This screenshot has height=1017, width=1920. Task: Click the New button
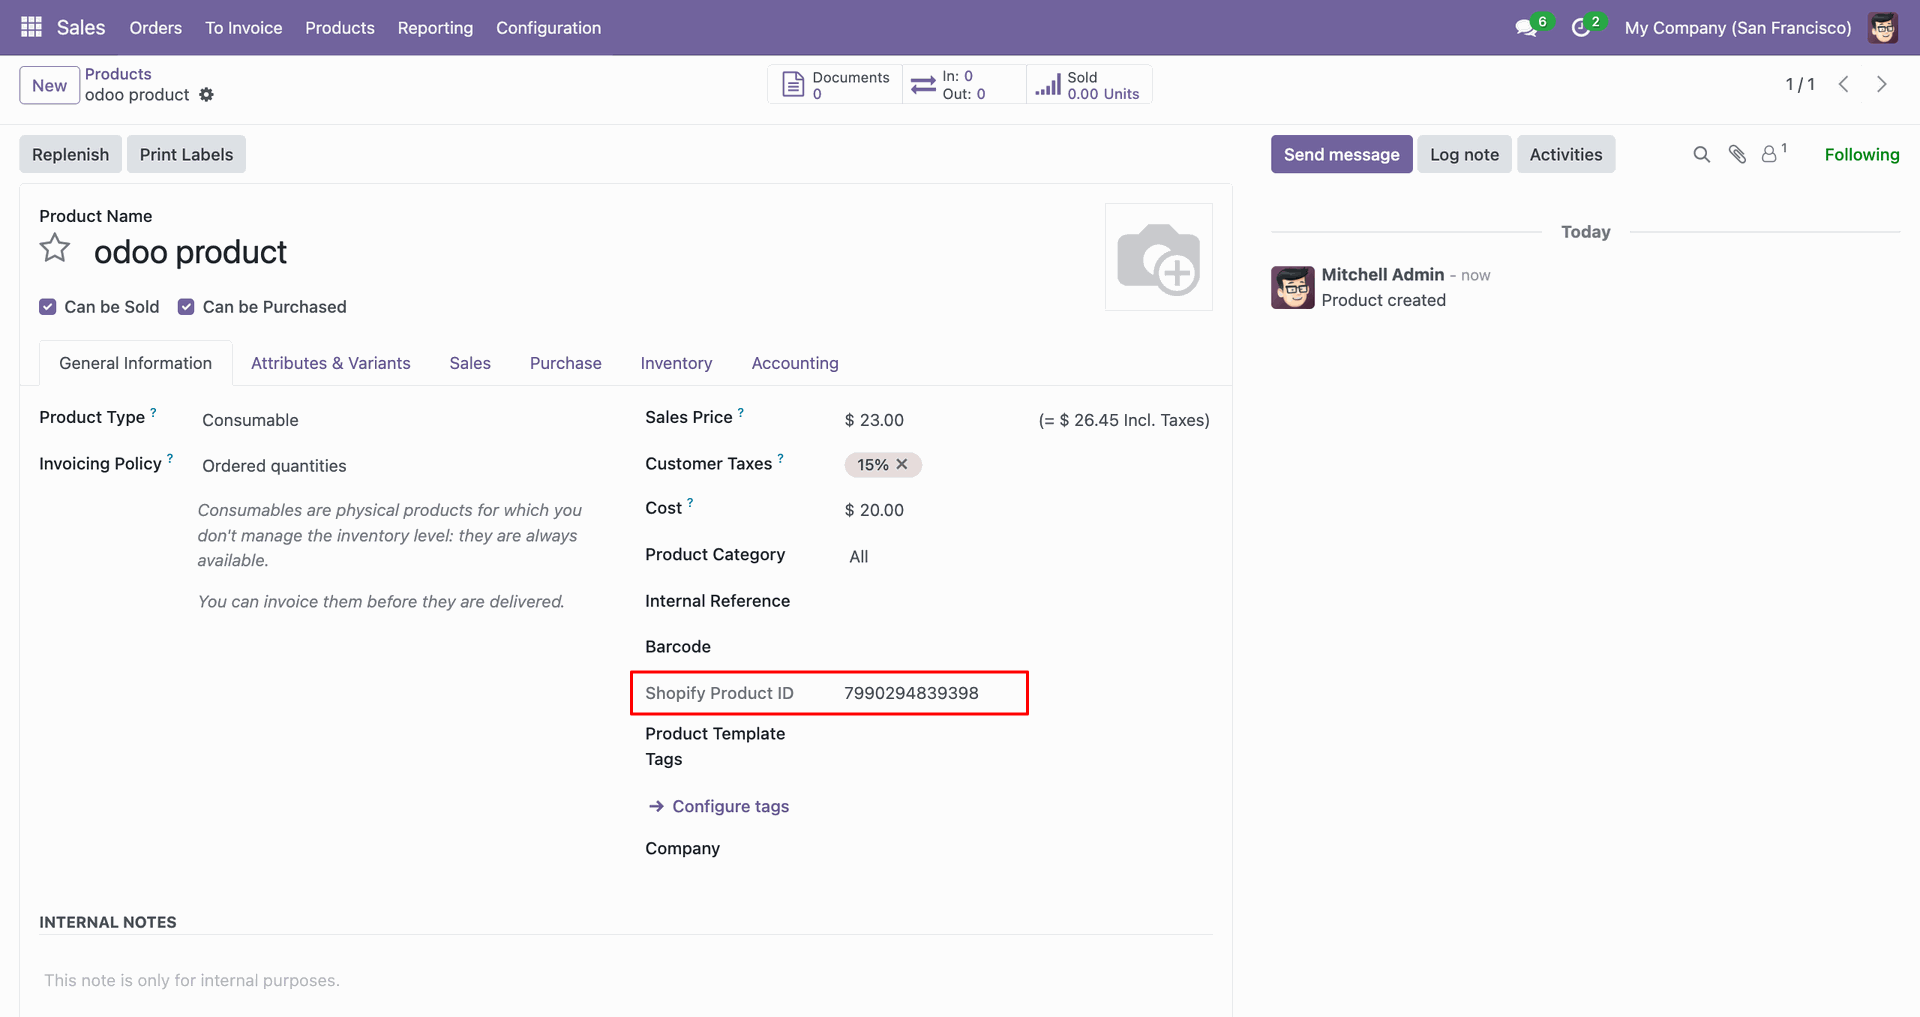pyautogui.click(x=50, y=85)
